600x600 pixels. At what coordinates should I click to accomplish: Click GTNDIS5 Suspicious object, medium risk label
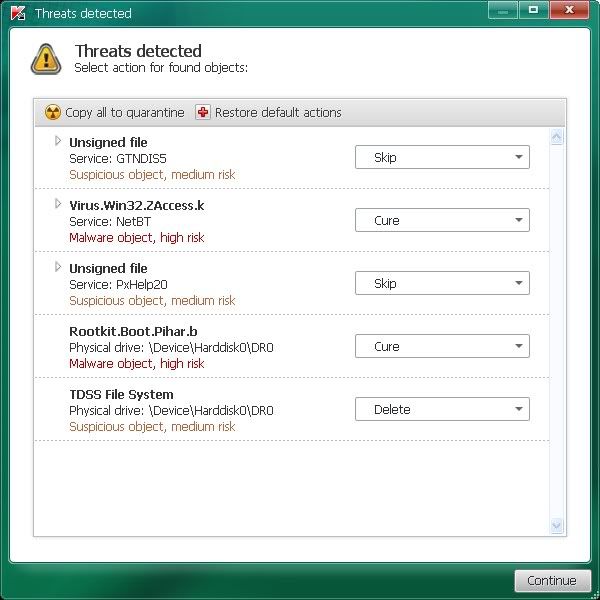point(152,175)
